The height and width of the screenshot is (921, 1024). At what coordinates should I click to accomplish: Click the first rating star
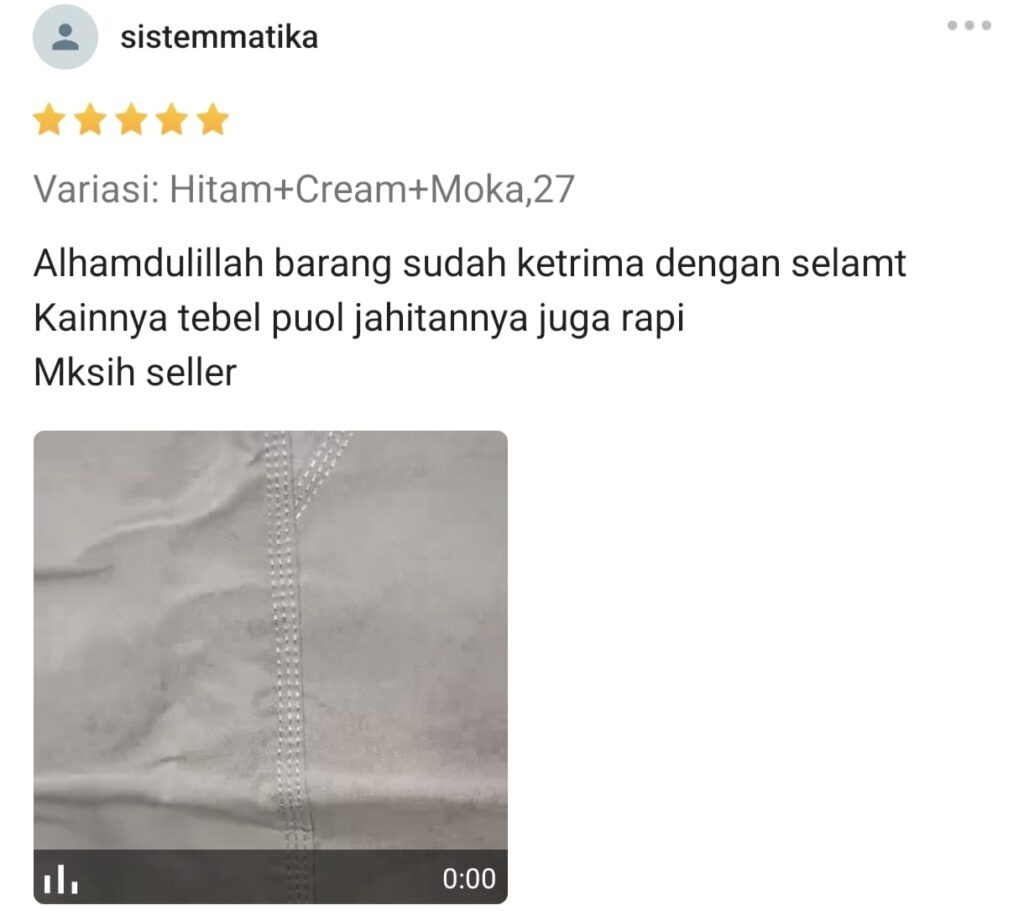[50, 120]
